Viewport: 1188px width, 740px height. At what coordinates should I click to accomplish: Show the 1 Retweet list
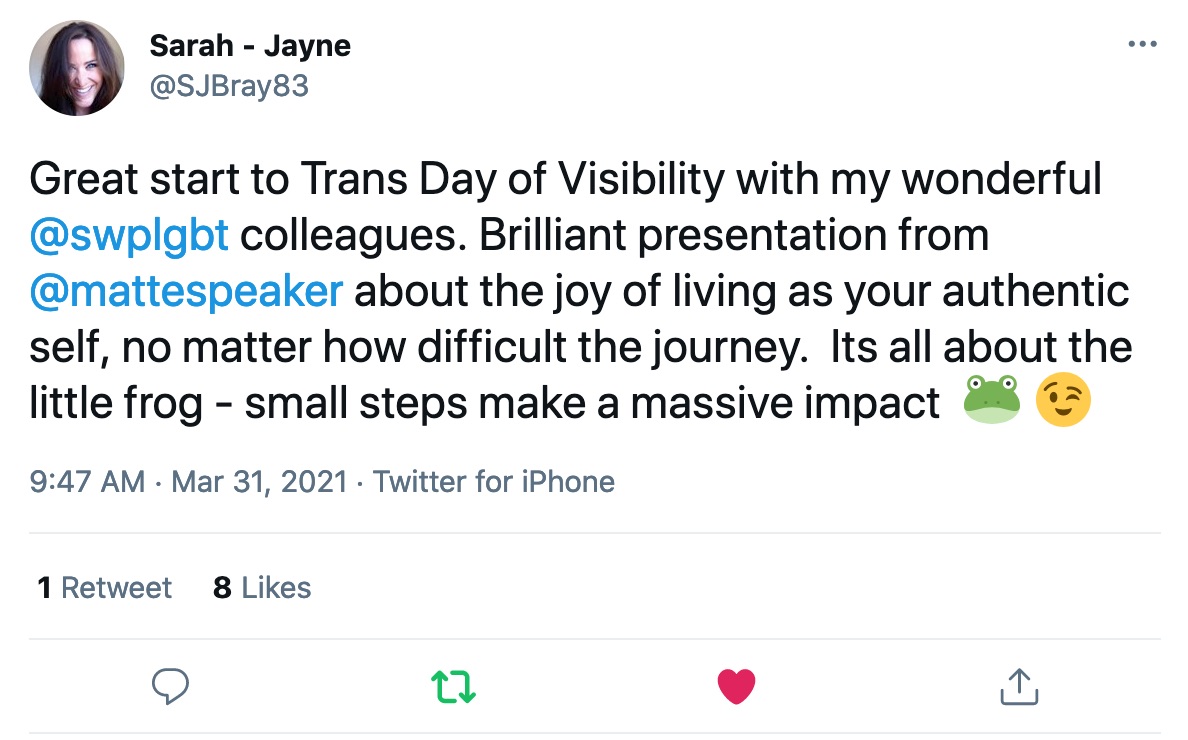(x=105, y=588)
